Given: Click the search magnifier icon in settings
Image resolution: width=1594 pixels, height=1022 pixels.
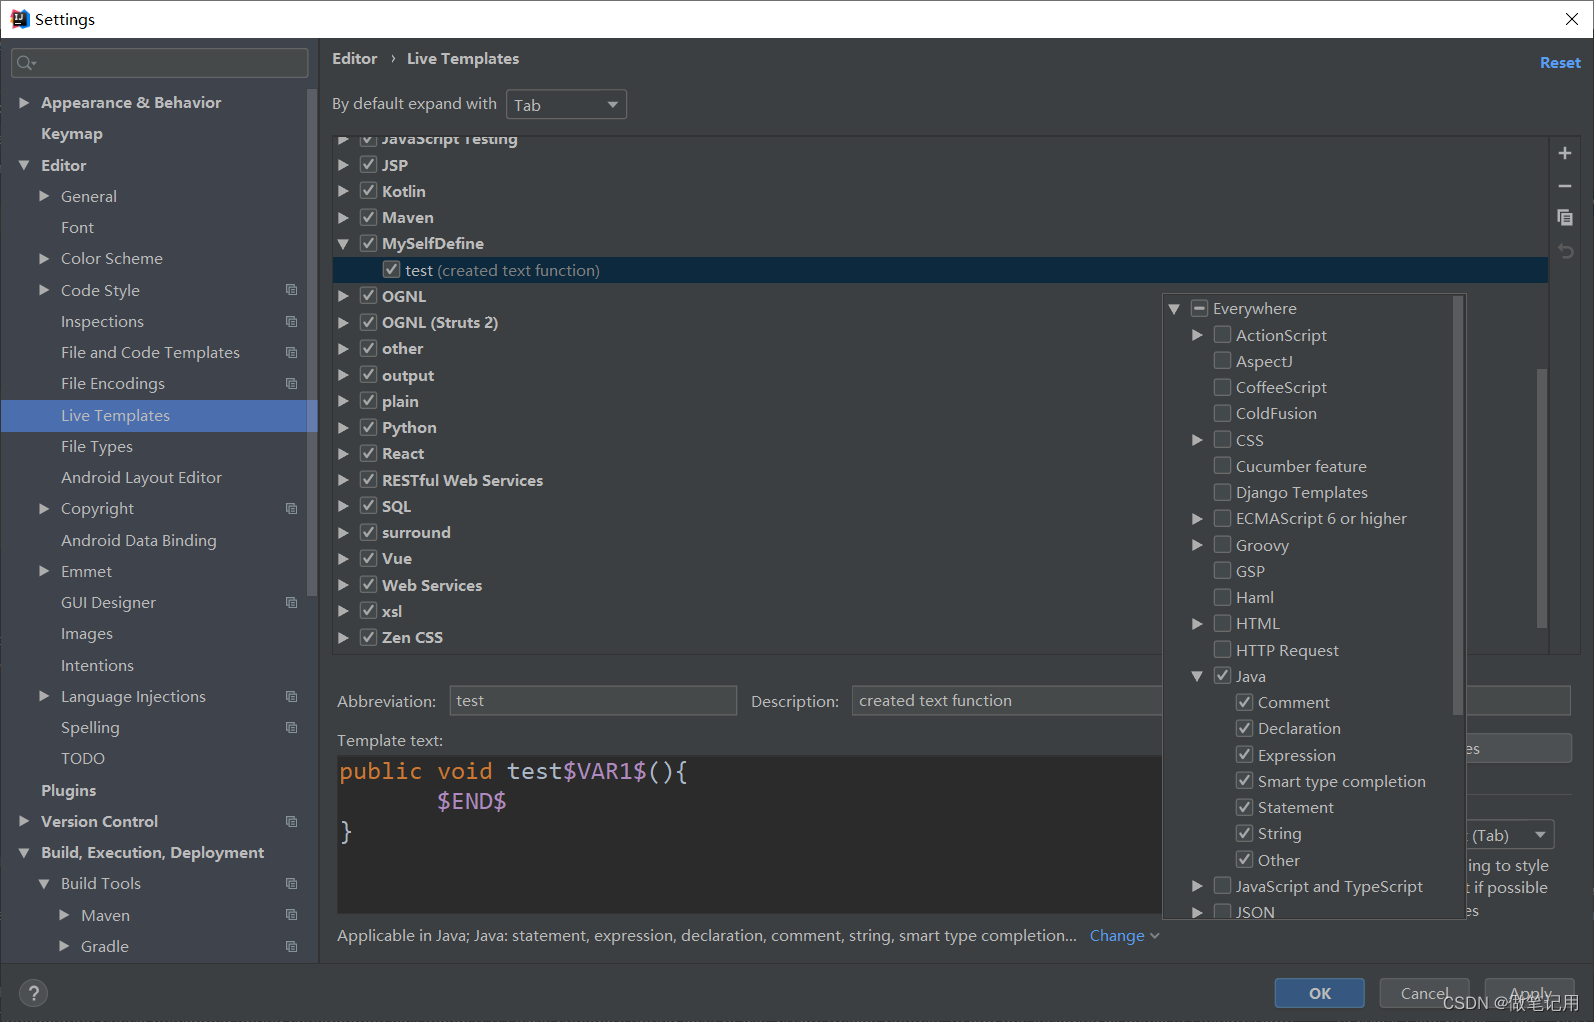Looking at the screenshot, I should tap(26, 63).
